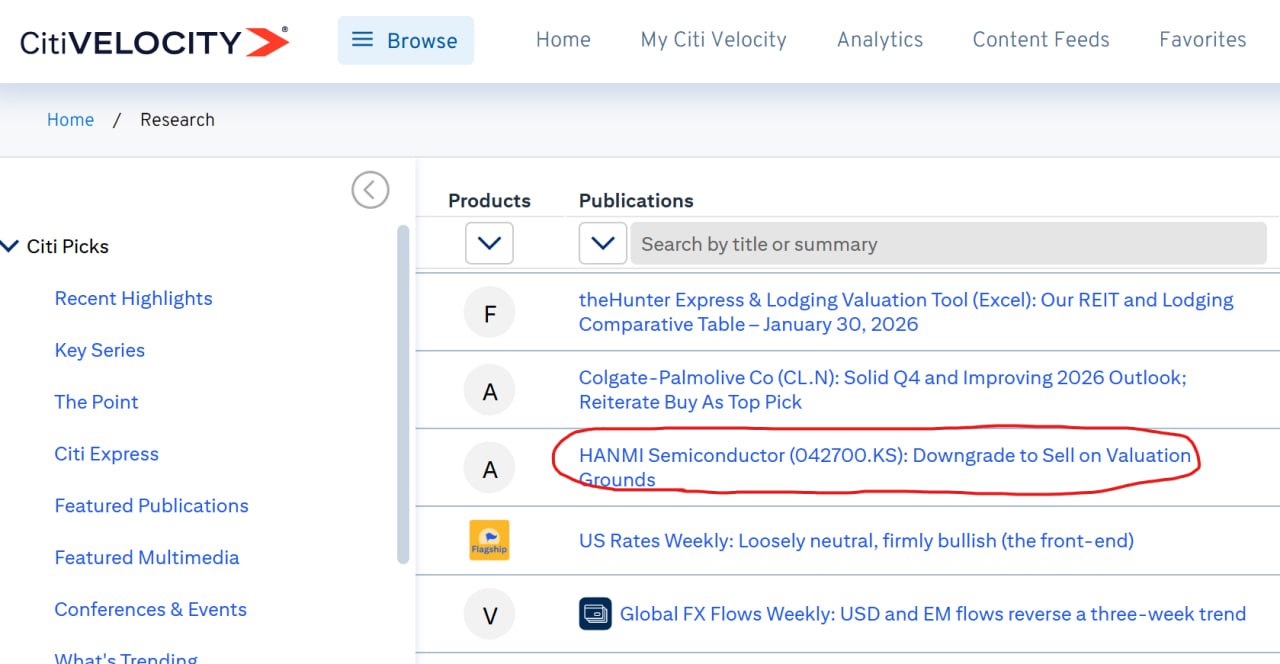This screenshot has height=664, width=1280.
Task: Click the F product badge for theHunter row
Action: (x=490, y=313)
